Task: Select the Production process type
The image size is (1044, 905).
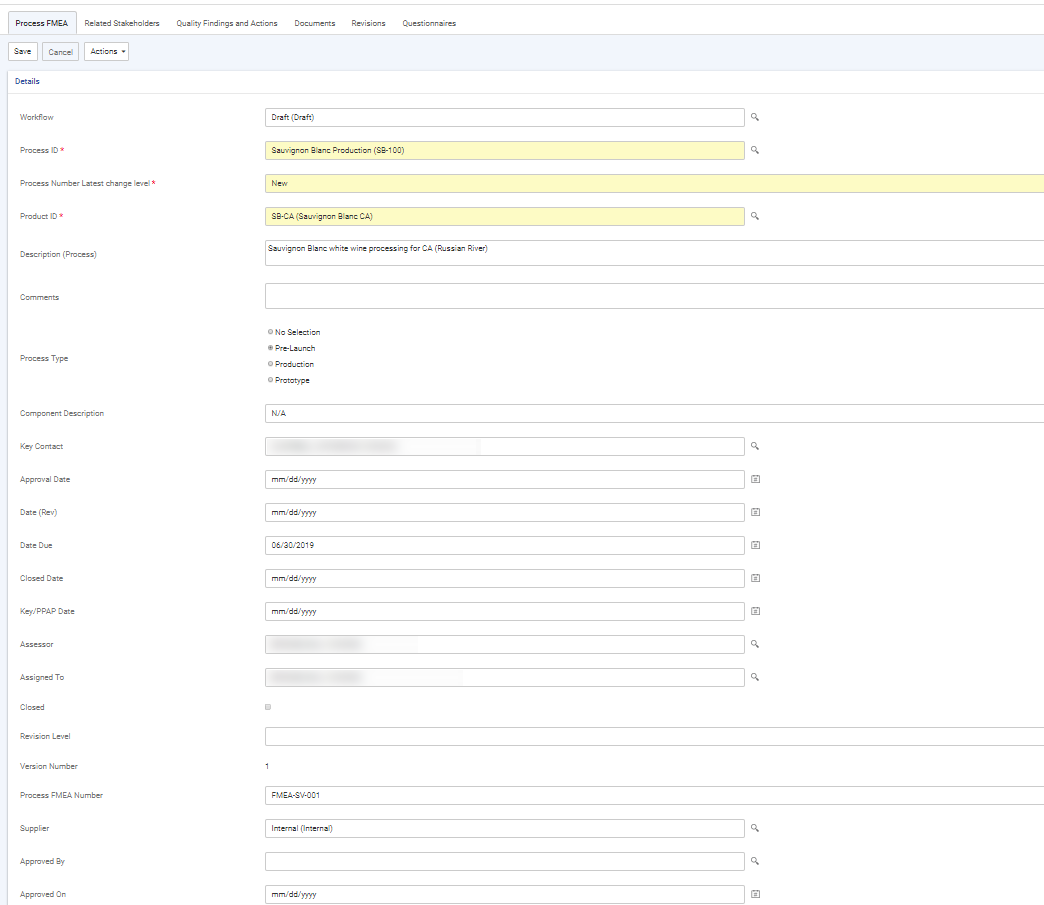Action: pyautogui.click(x=270, y=364)
